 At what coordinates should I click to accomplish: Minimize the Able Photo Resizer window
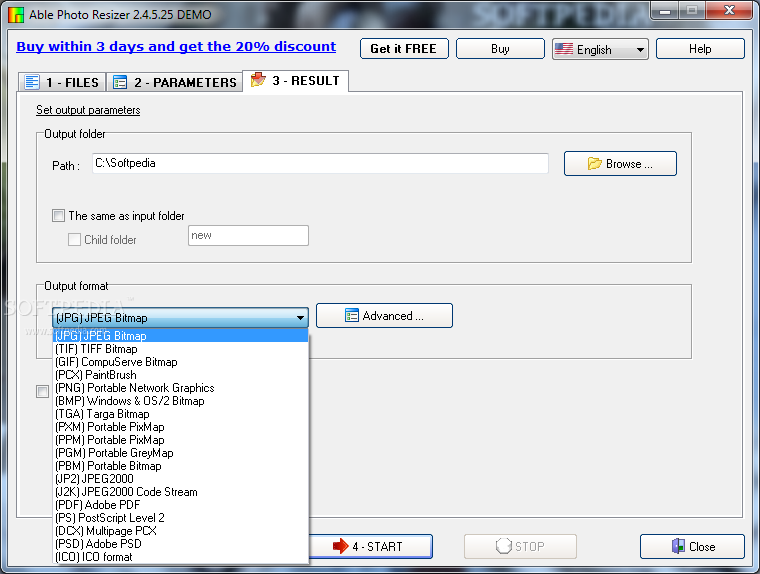[x=665, y=11]
